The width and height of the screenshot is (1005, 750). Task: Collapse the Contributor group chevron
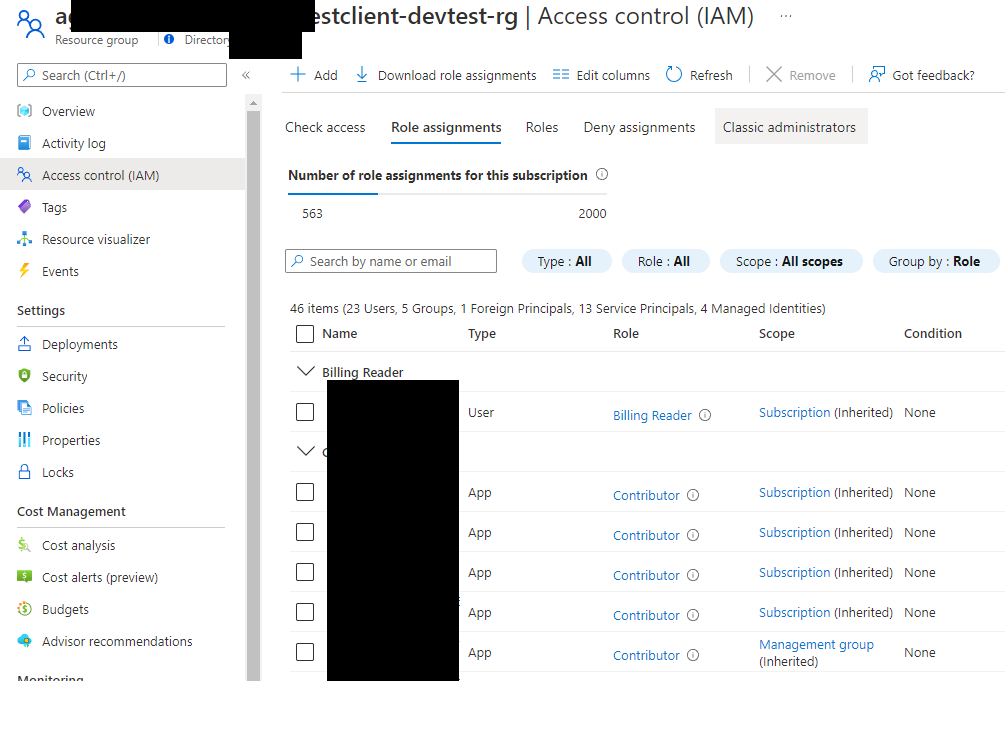[306, 451]
